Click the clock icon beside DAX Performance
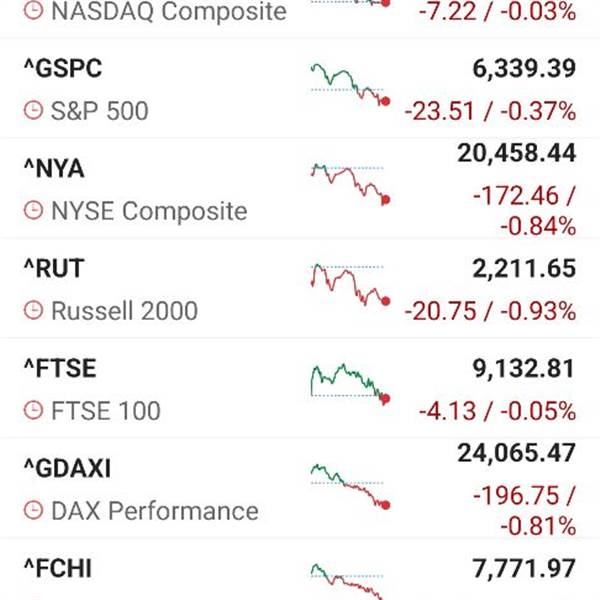Screen dimensions: 600x600 pyautogui.click(x=33, y=510)
